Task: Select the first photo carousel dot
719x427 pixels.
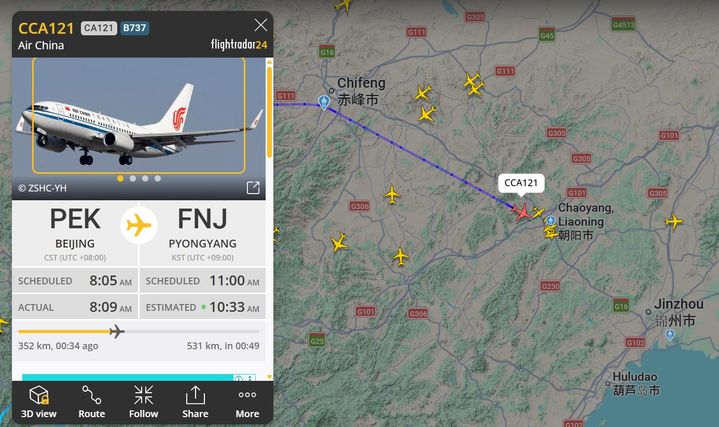Action: (x=120, y=178)
